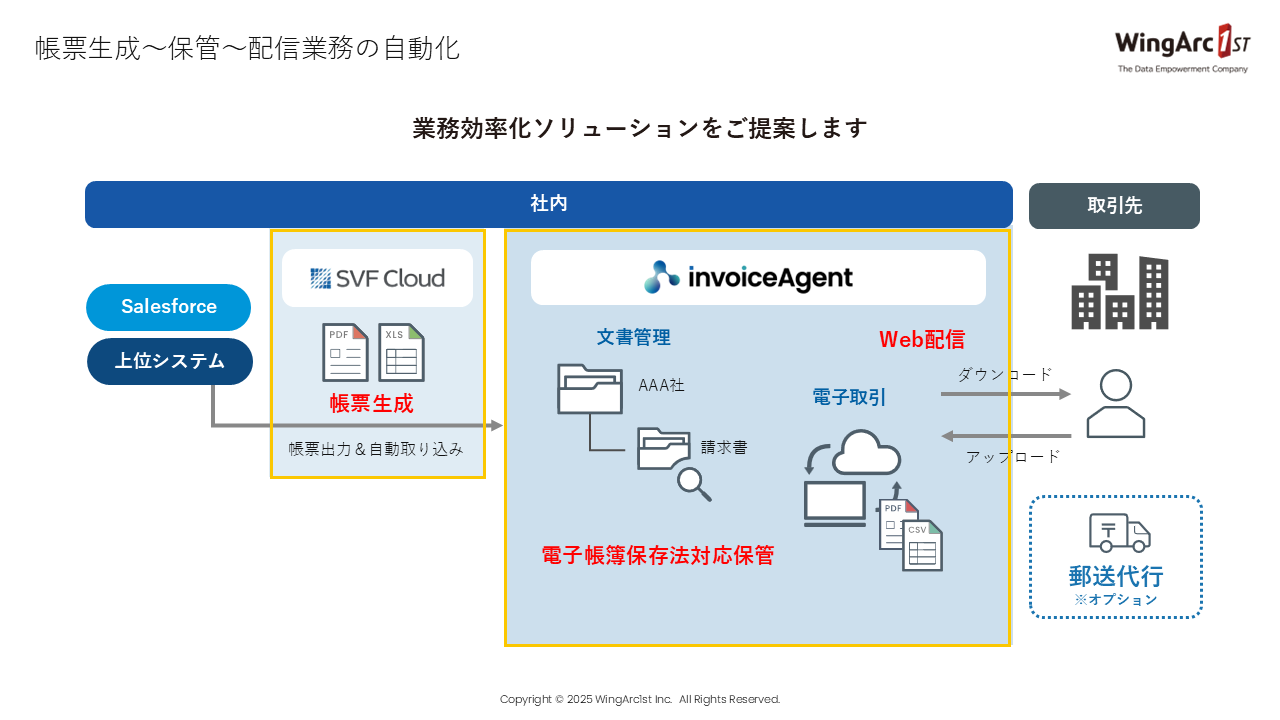Click the 電子帳簿保存法対応保管 red text

click(x=657, y=556)
